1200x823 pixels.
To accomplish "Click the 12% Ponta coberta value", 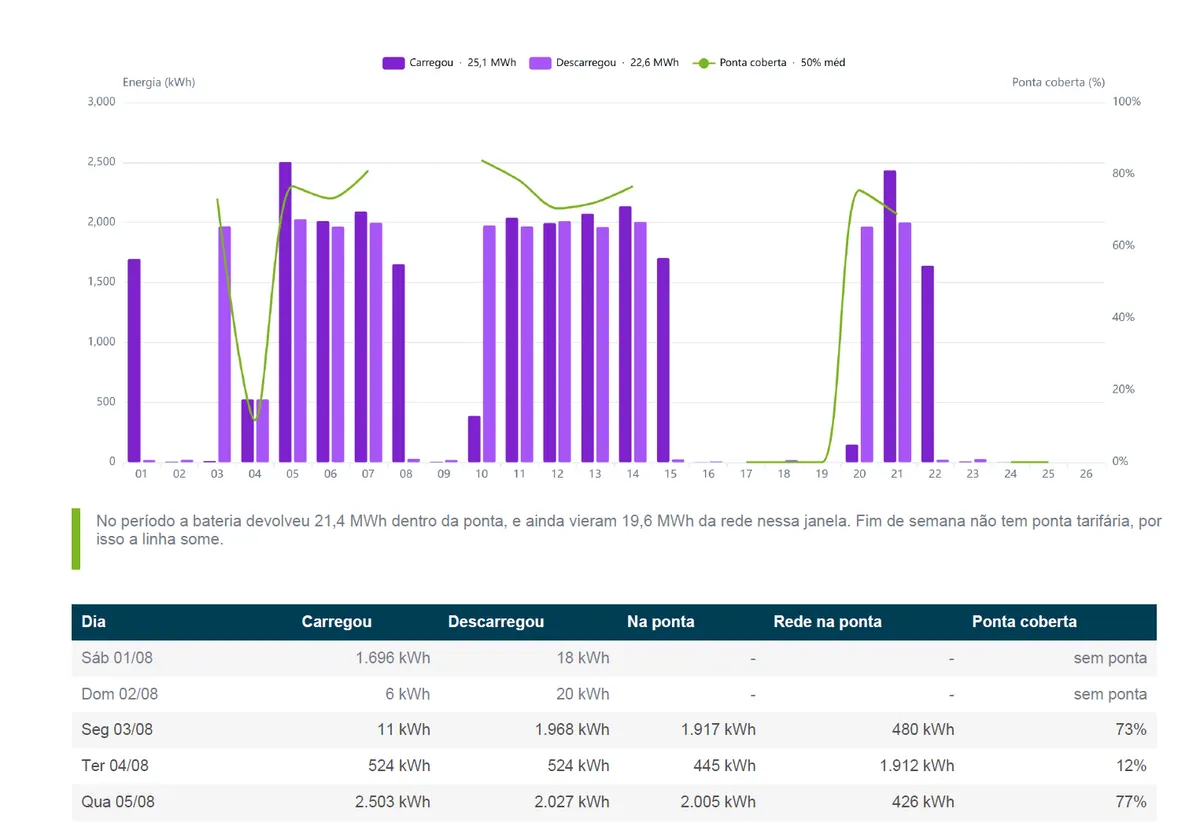I will point(1132,766).
